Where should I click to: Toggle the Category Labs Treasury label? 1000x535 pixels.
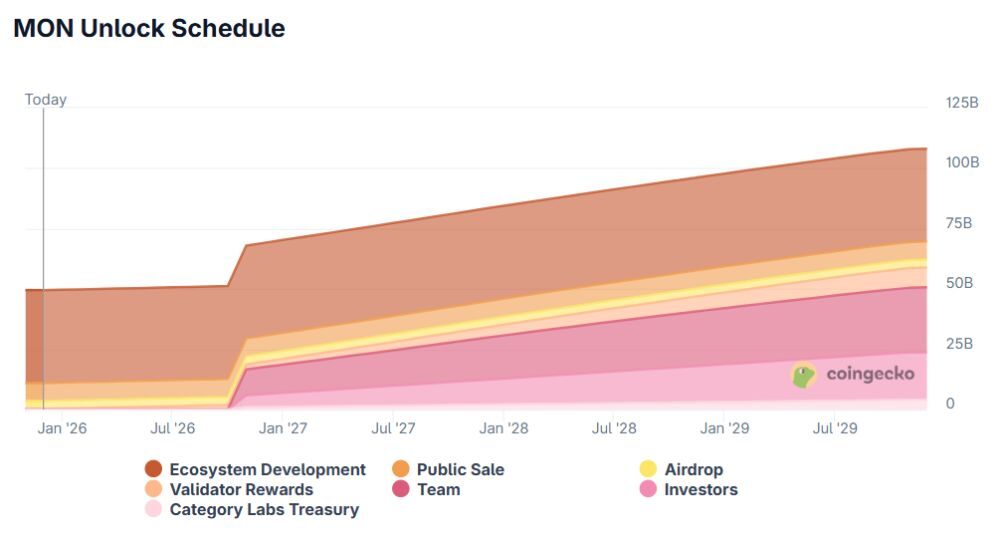click(x=264, y=510)
